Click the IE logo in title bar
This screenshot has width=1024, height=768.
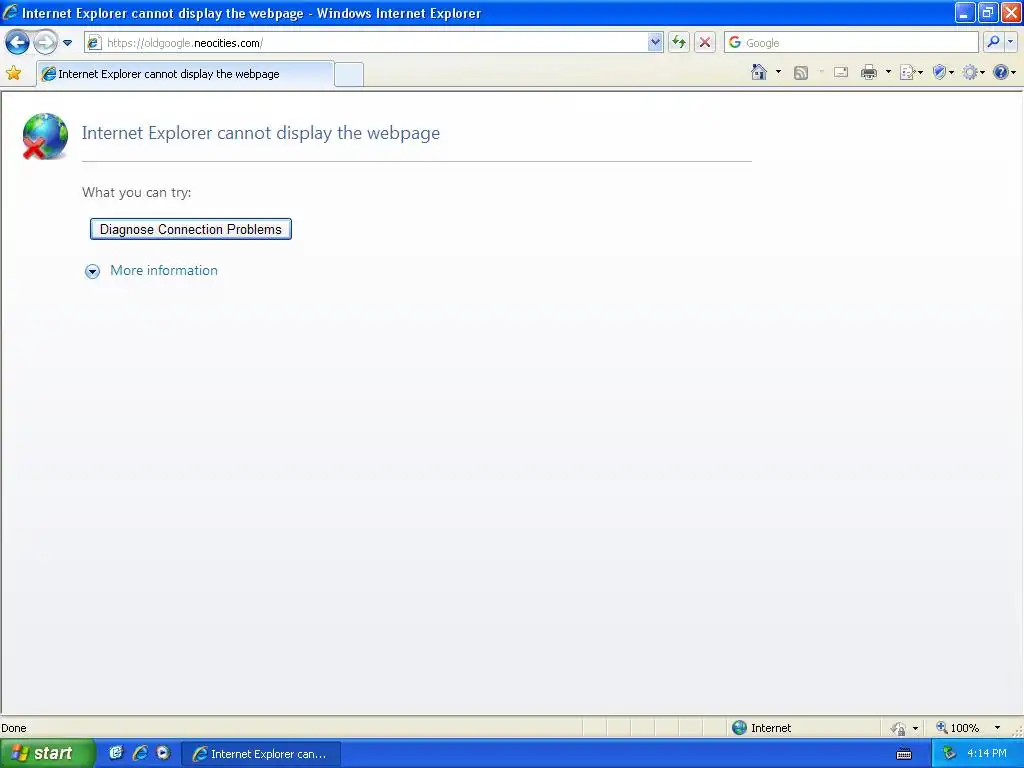point(10,12)
